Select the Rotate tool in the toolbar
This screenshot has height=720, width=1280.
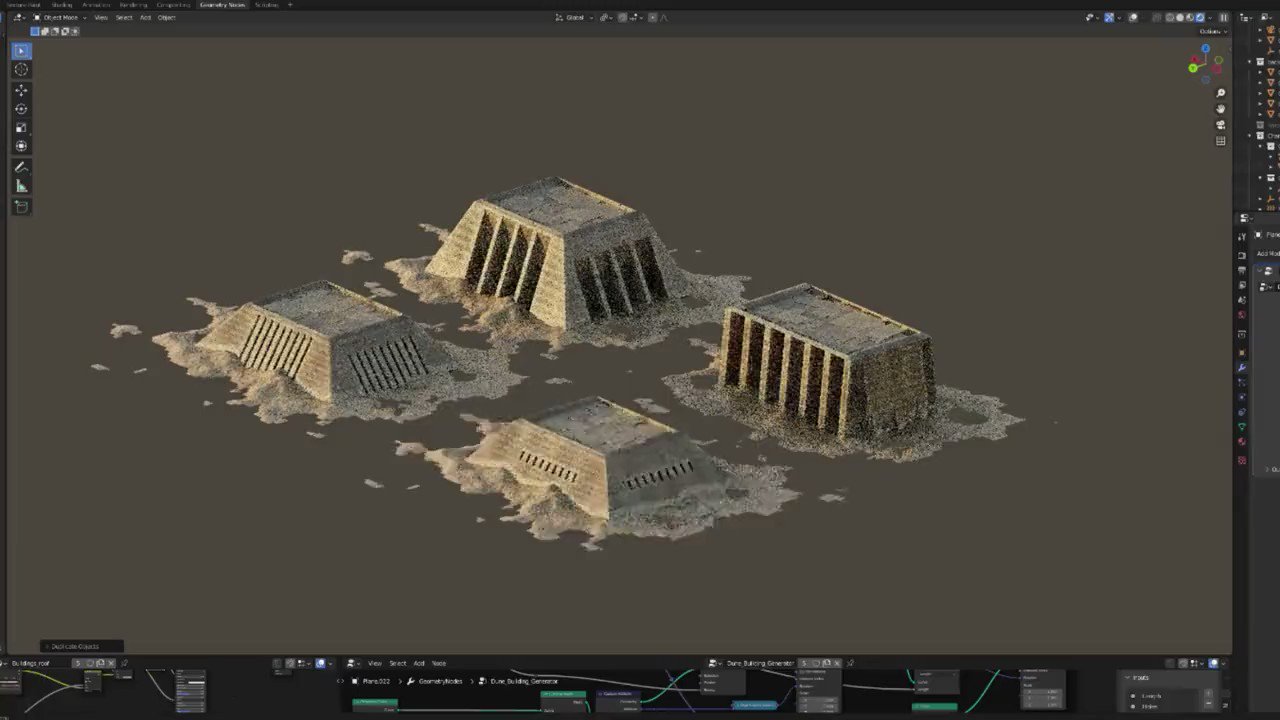[21, 109]
